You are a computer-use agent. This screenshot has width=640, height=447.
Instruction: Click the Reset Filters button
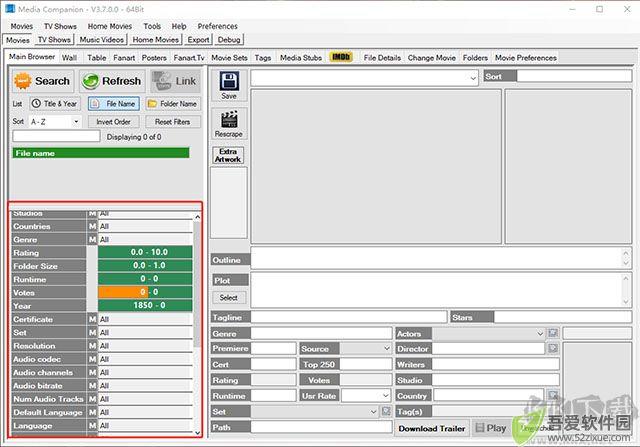click(173, 122)
